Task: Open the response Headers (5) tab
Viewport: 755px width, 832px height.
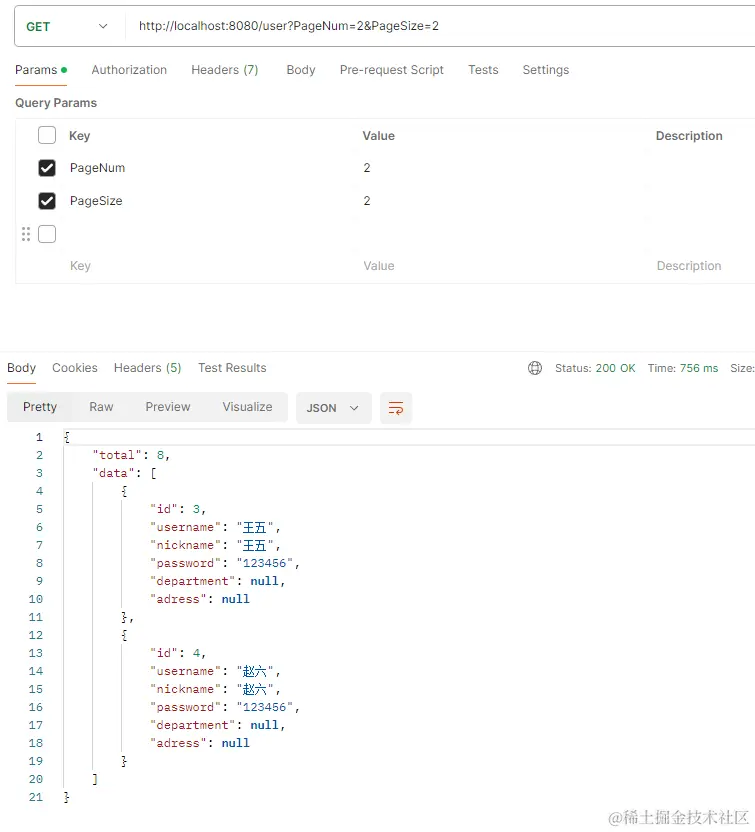Action: tap(147, 368)
